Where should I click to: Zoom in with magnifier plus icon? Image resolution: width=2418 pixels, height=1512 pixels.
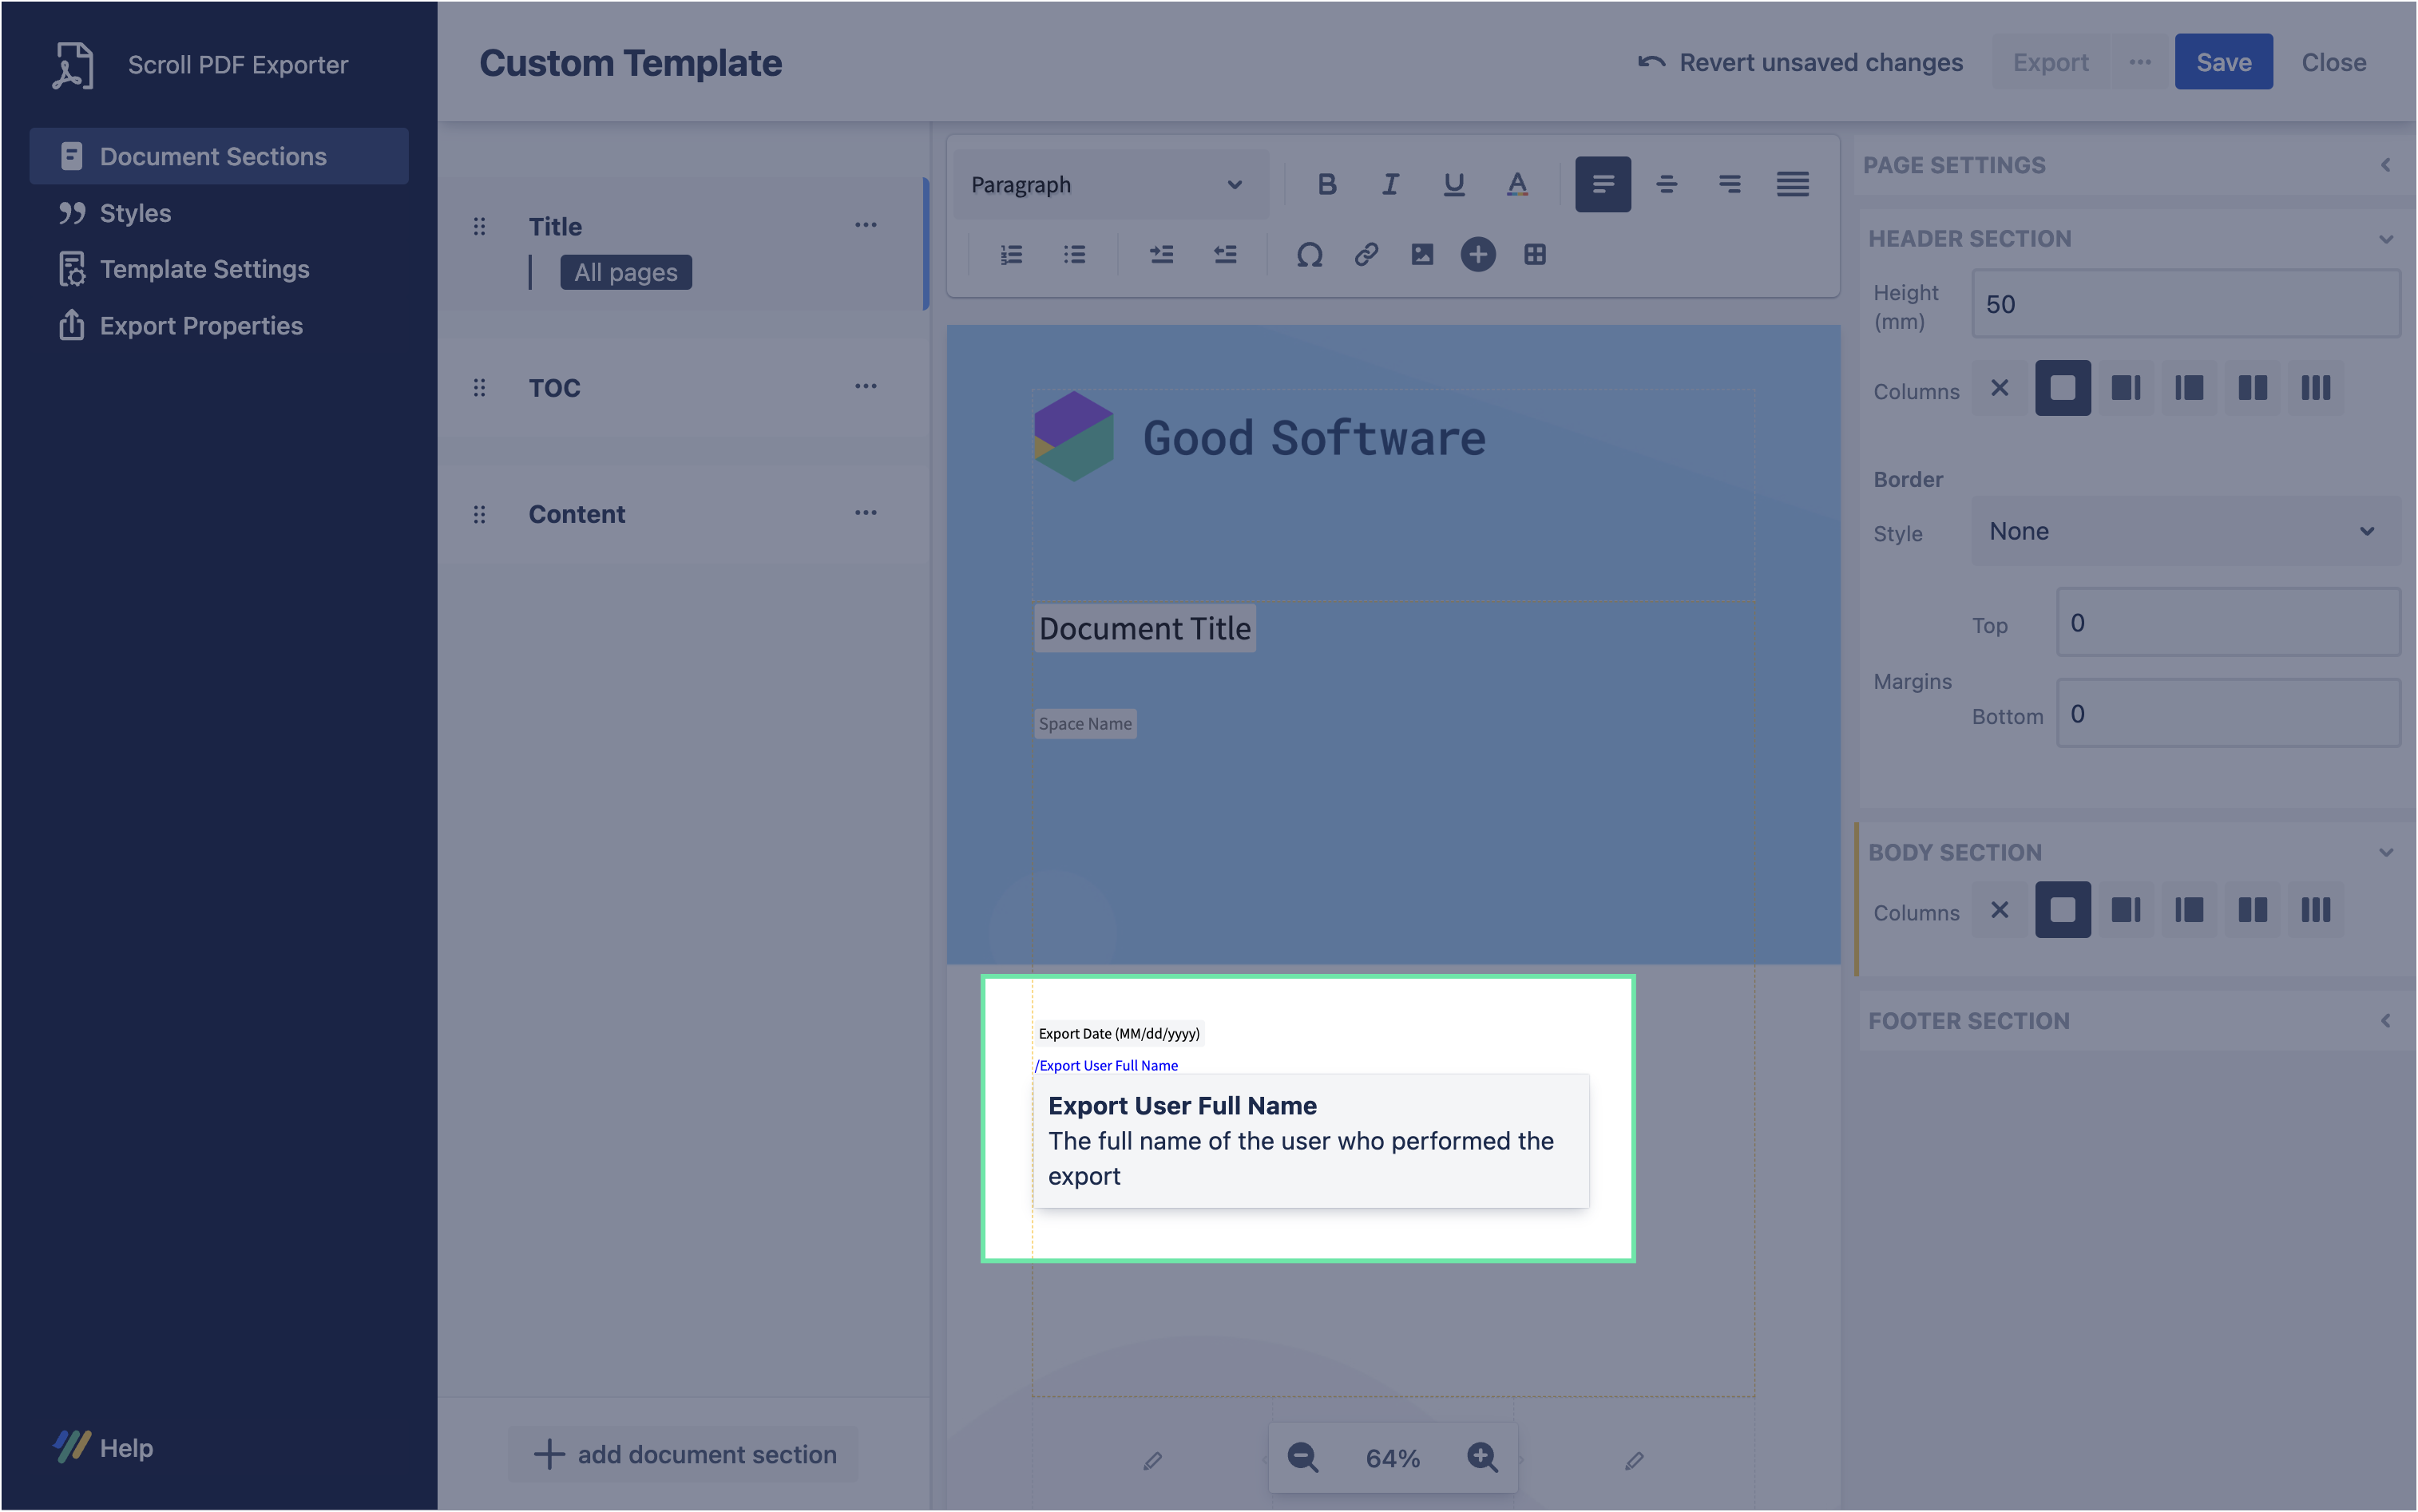(x=1482, y=1457)
